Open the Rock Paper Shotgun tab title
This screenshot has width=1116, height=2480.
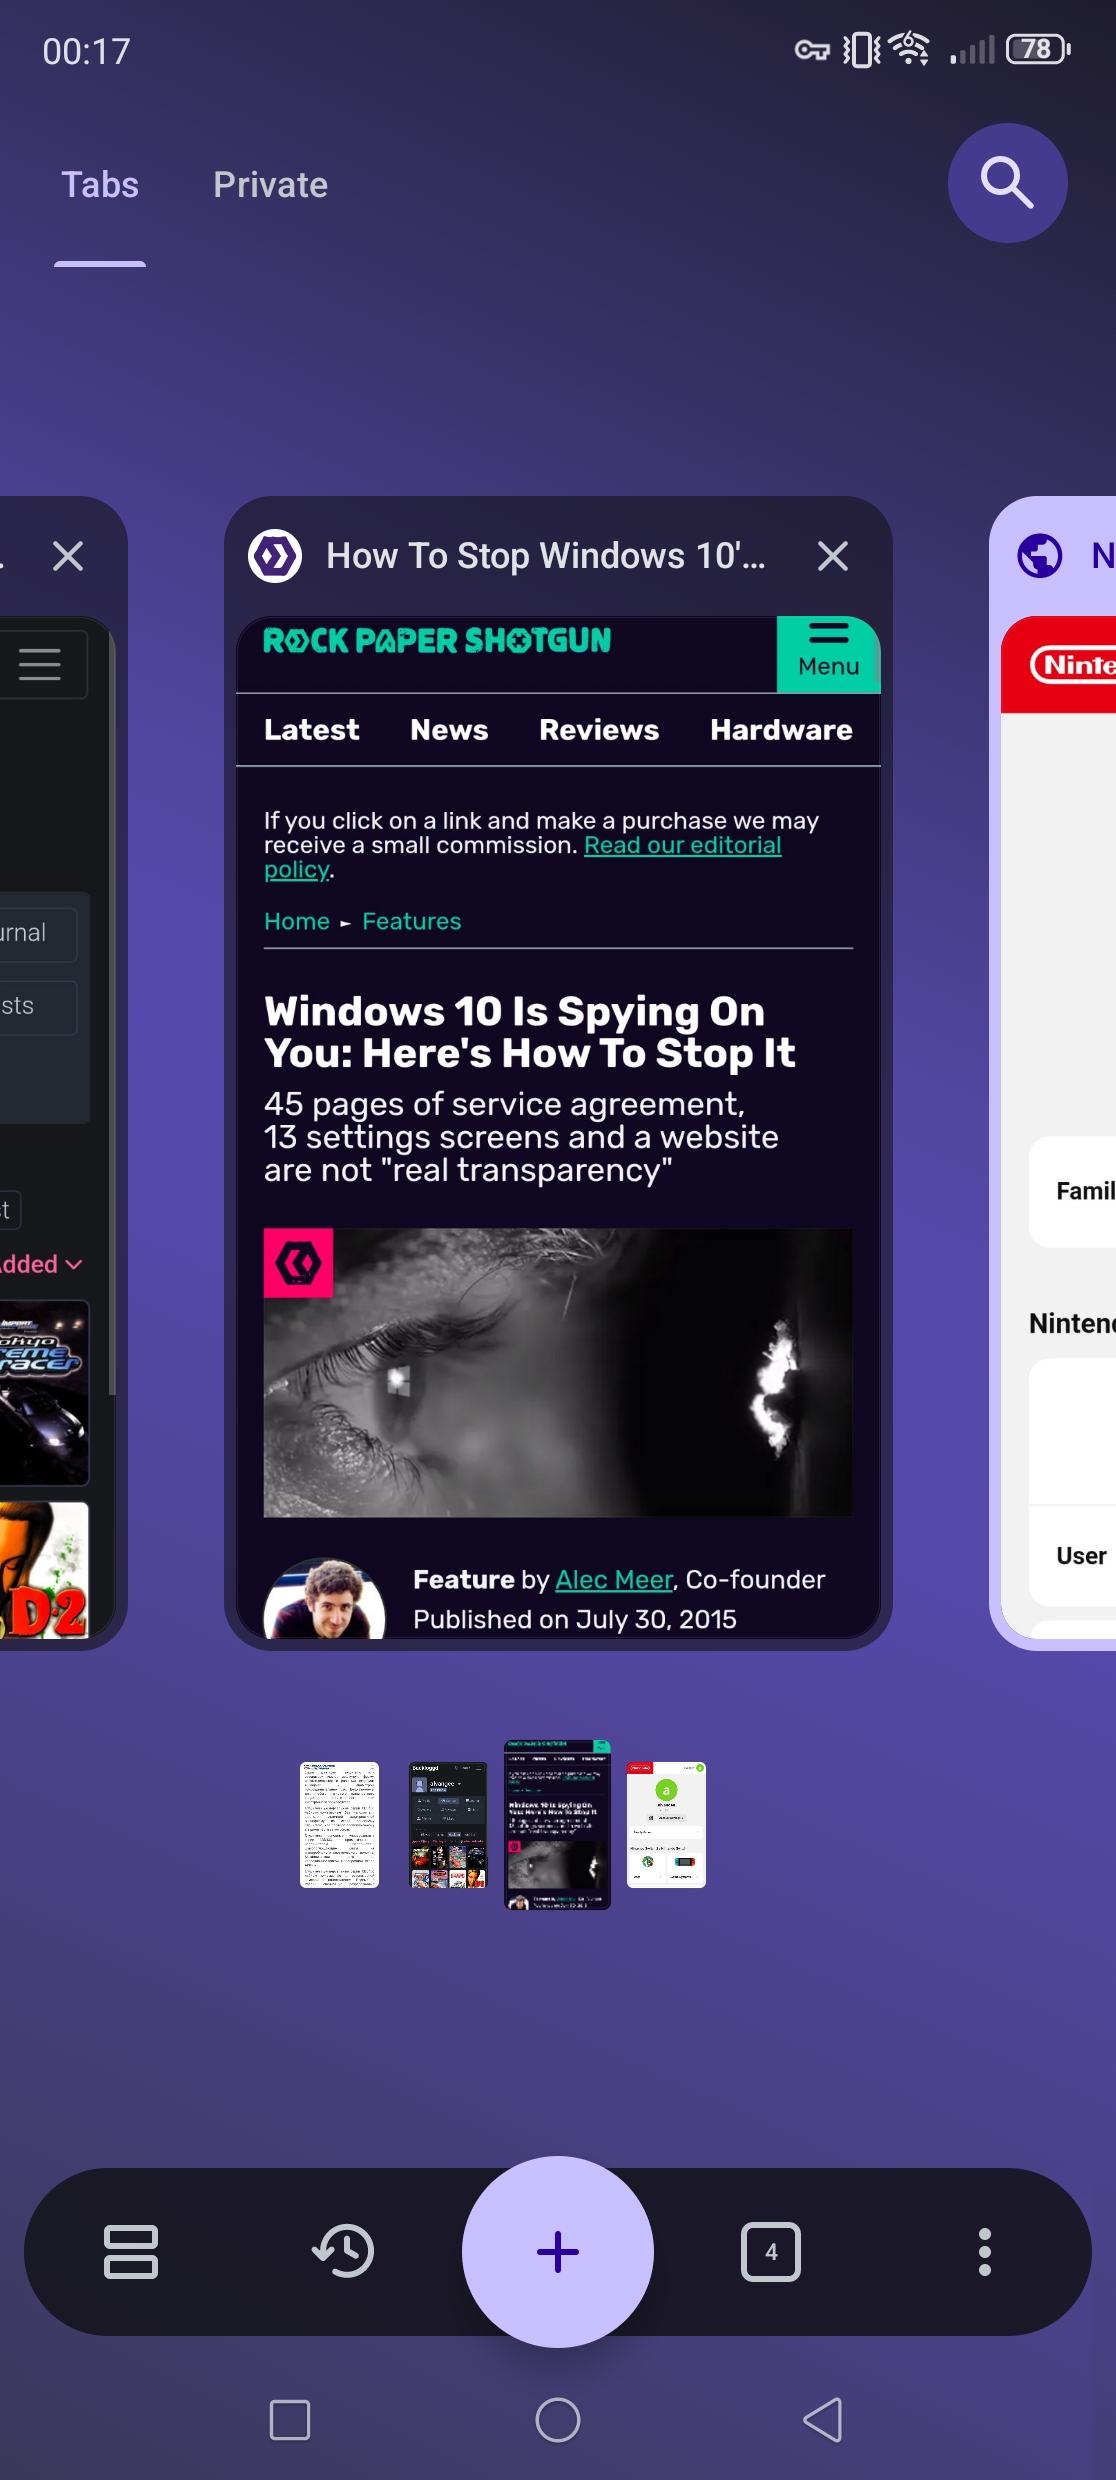pyautogui.click(x=545, y=556)
